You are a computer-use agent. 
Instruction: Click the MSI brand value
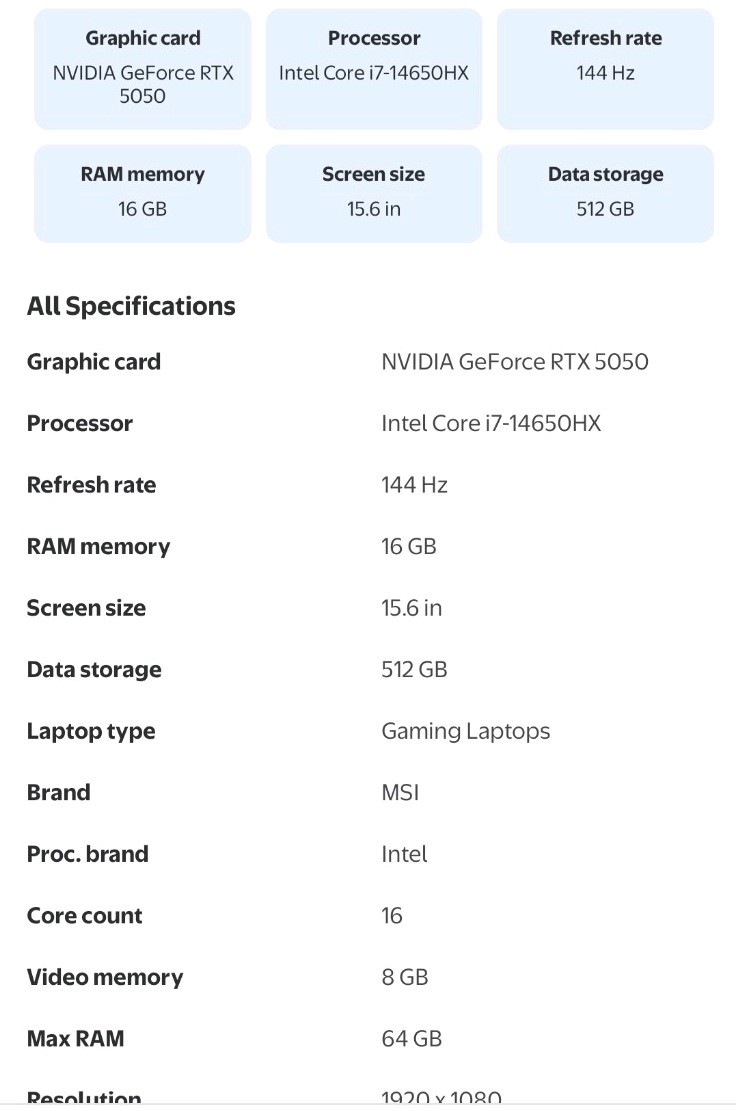click(x=400, y=792)
